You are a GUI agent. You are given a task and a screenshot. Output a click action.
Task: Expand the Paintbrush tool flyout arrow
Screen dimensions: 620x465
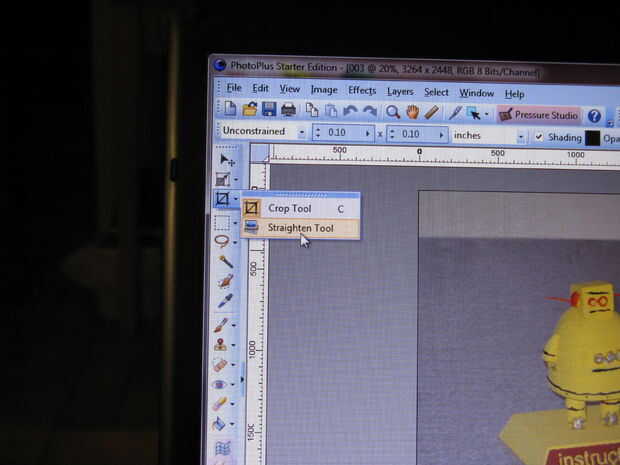point(234,325)
